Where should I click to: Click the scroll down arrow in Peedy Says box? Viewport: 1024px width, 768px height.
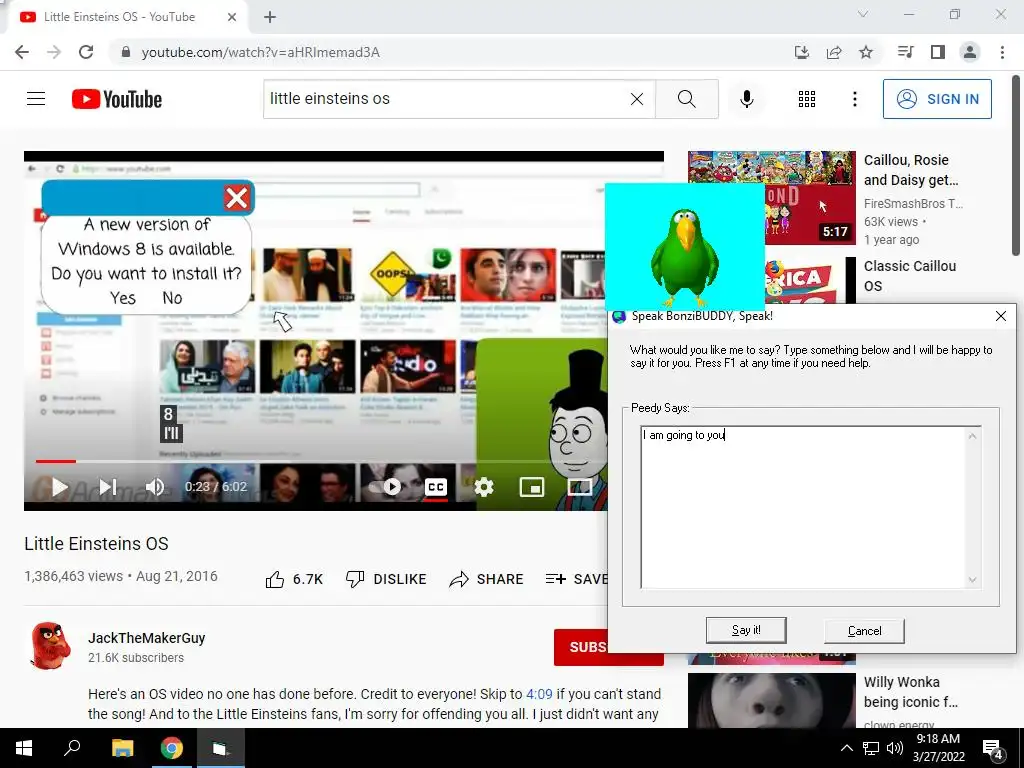(x=972, y=579)
